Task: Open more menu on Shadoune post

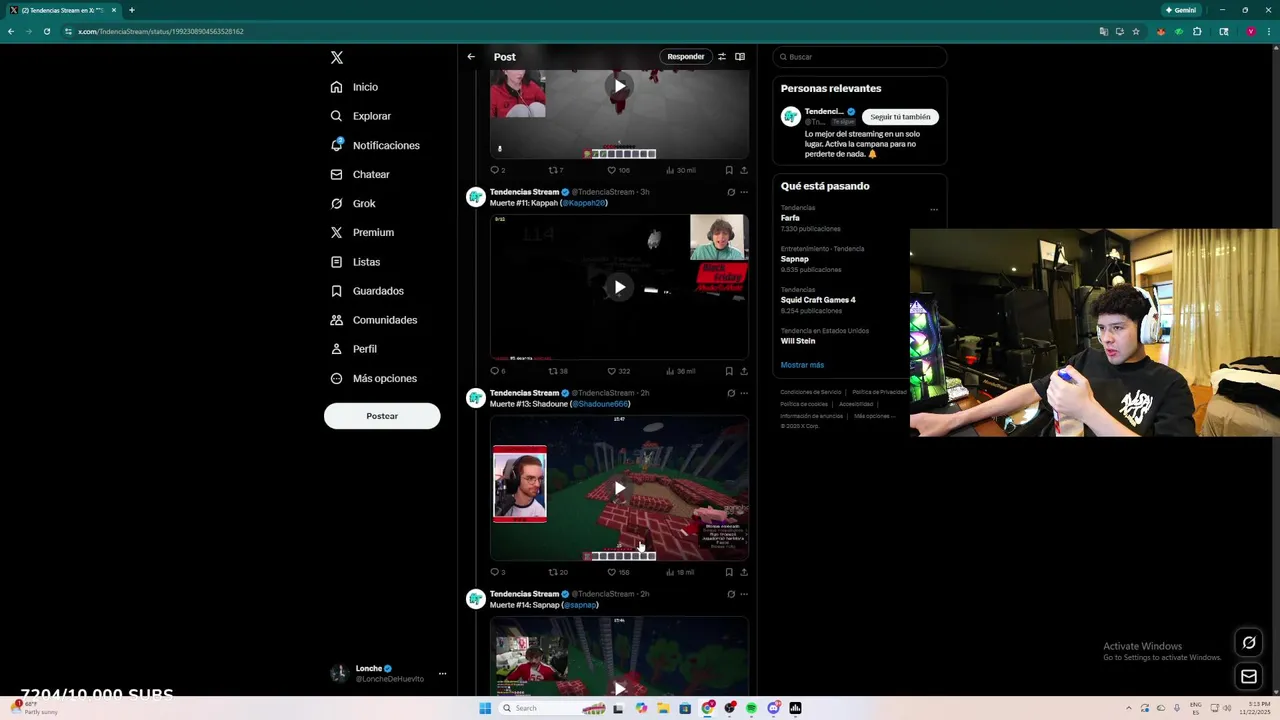Action: [743, 393]
